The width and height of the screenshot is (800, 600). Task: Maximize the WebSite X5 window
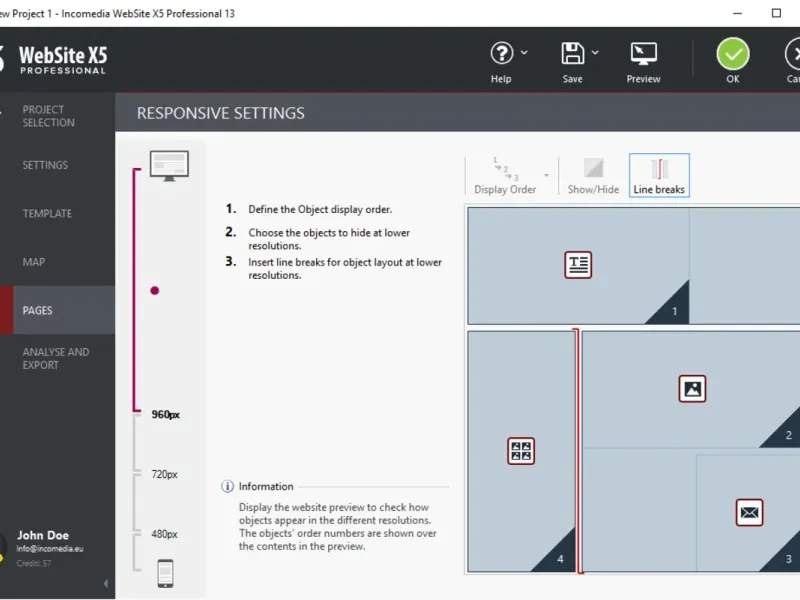click(x=776, y=13)
